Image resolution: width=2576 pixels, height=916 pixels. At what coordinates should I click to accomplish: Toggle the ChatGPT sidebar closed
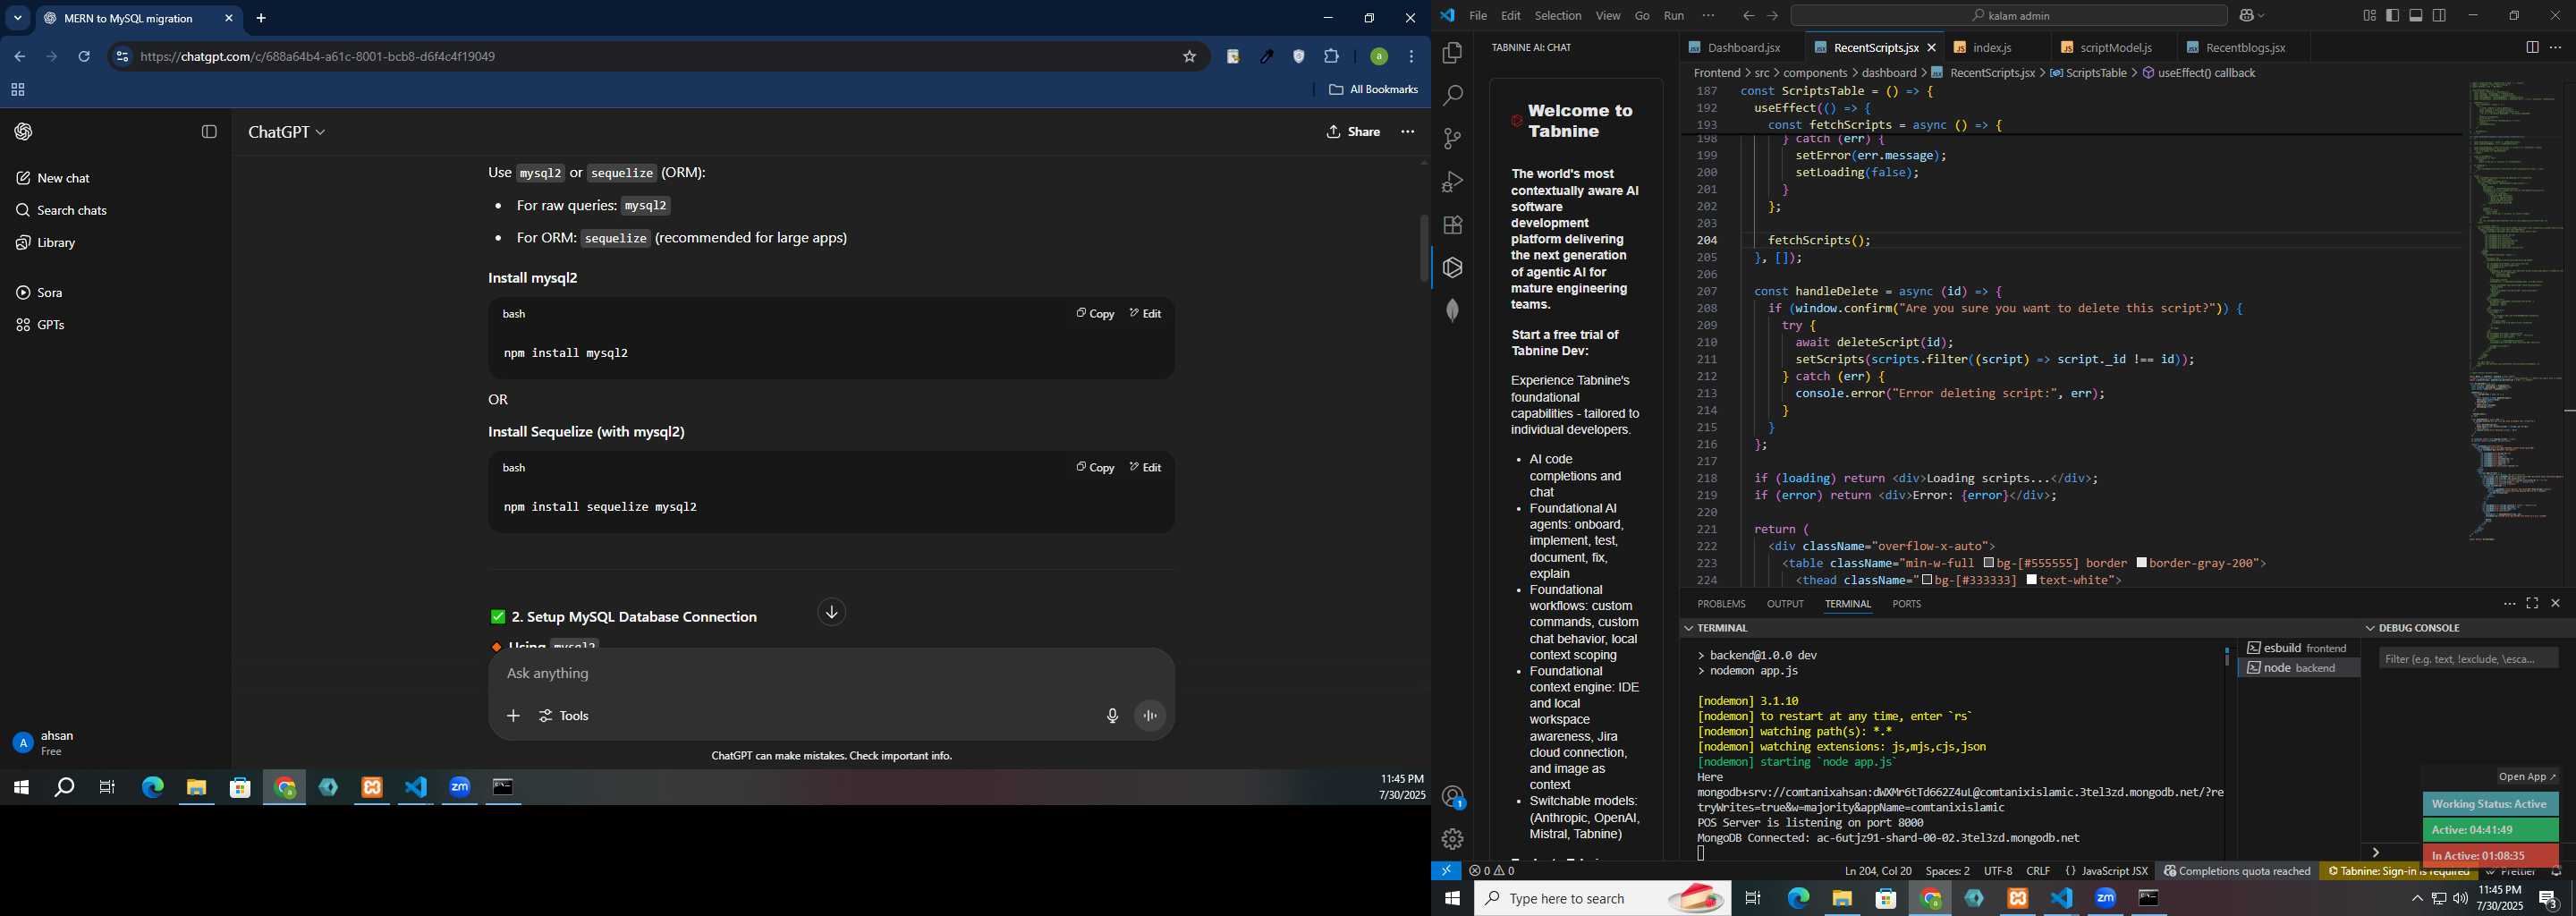click(209, 132)
